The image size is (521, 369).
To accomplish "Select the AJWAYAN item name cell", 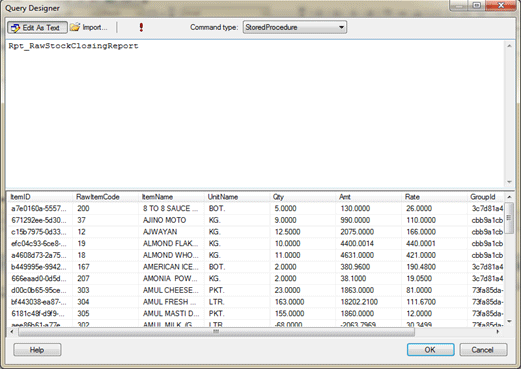I will [171, 232].
